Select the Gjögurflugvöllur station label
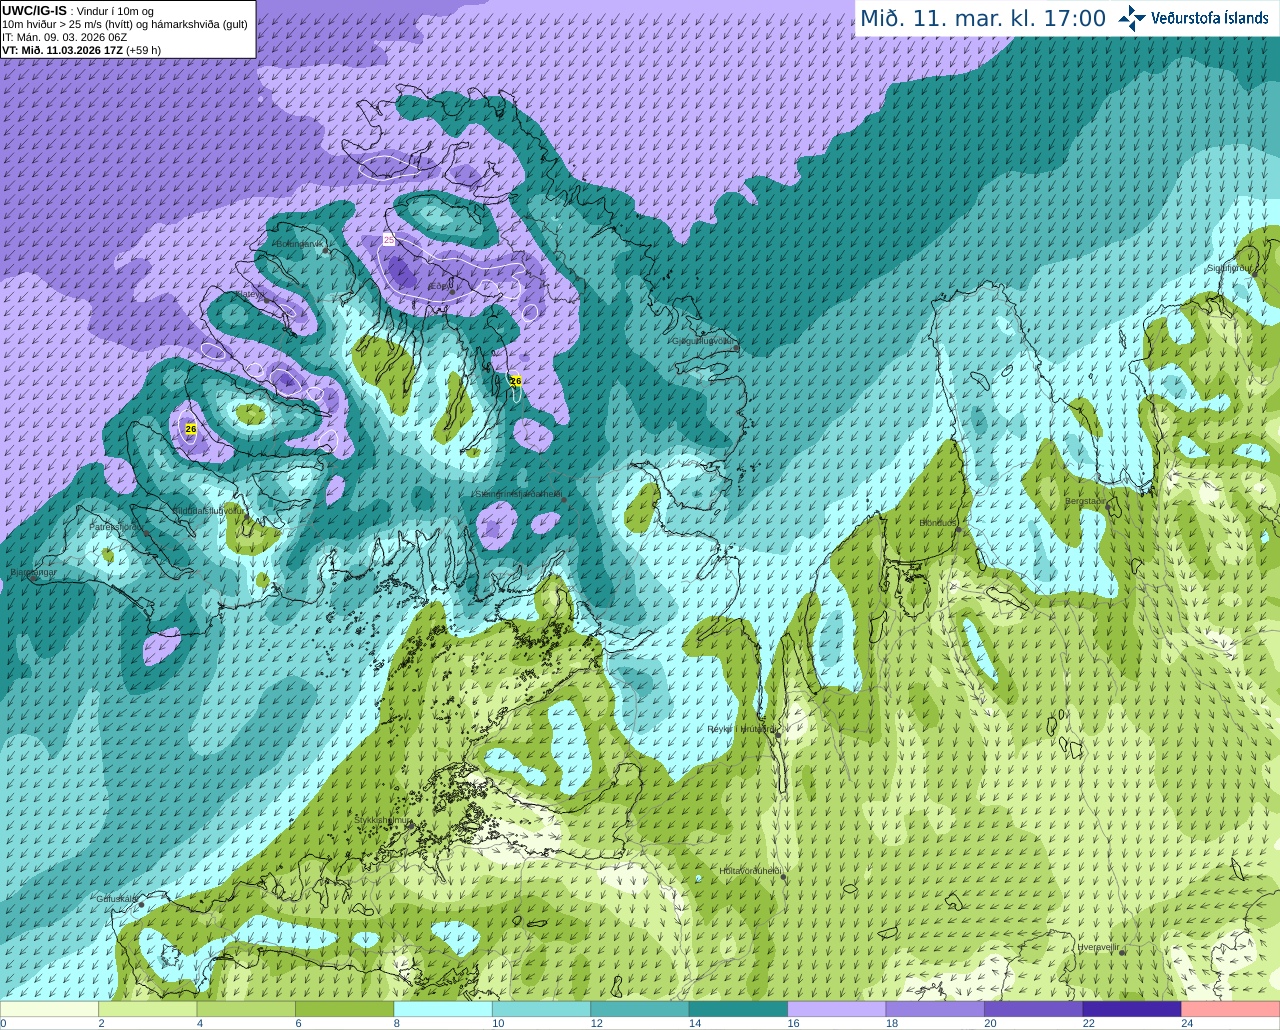Viewport: 1280px width, 1030px height. 704,341
